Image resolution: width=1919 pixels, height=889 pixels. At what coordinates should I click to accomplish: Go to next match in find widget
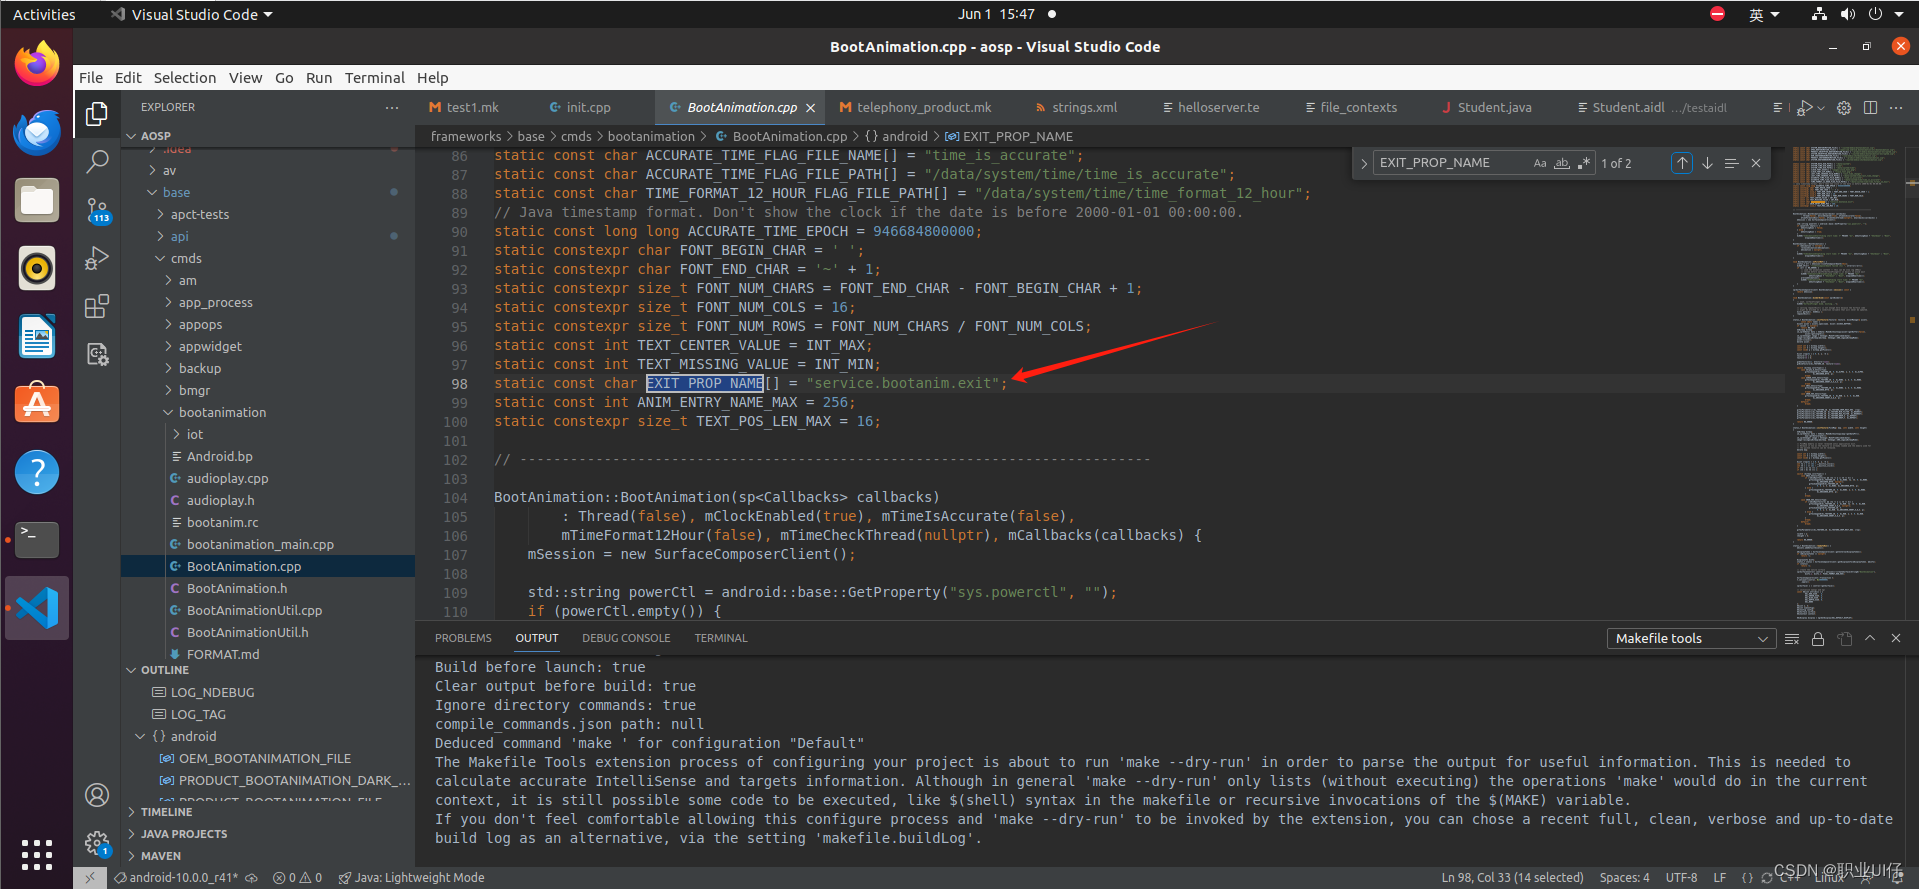coord(1707,163)
